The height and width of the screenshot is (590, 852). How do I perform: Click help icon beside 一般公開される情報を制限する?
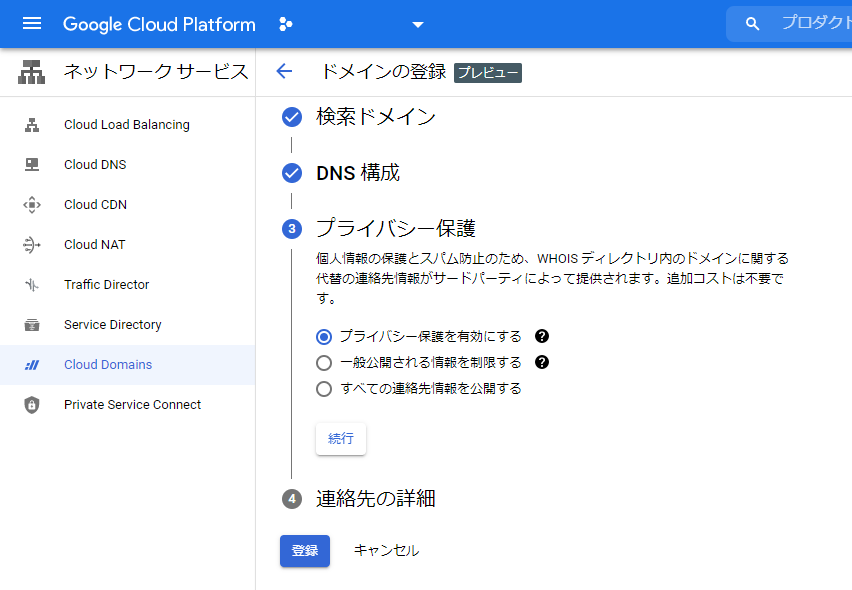(542, 362)
